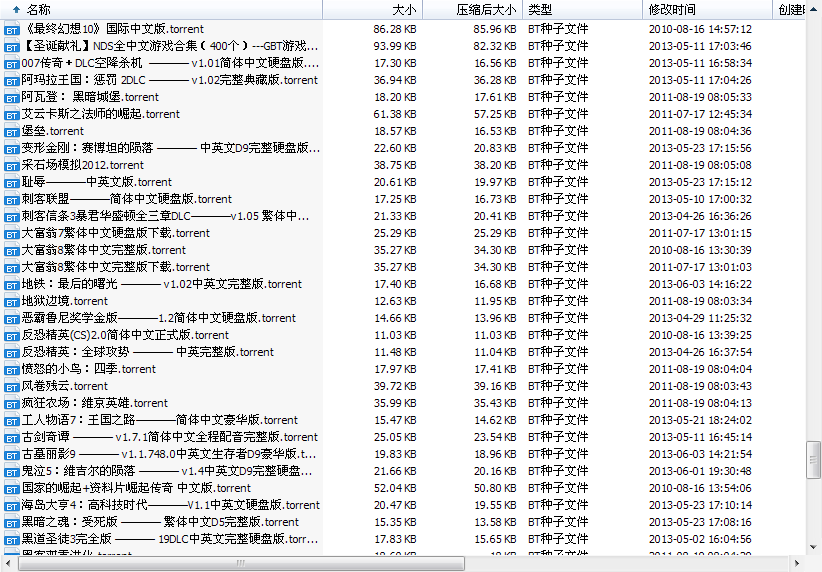This screenshot has height=572, width=822.
Task: Click the vertical scrollbar thumb
Action: 814,460
